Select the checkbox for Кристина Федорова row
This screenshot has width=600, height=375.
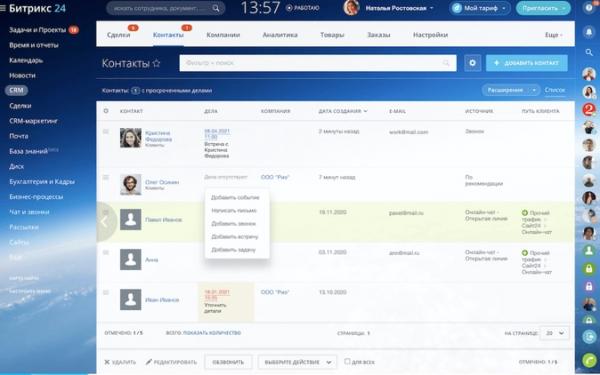pos(106,132)
